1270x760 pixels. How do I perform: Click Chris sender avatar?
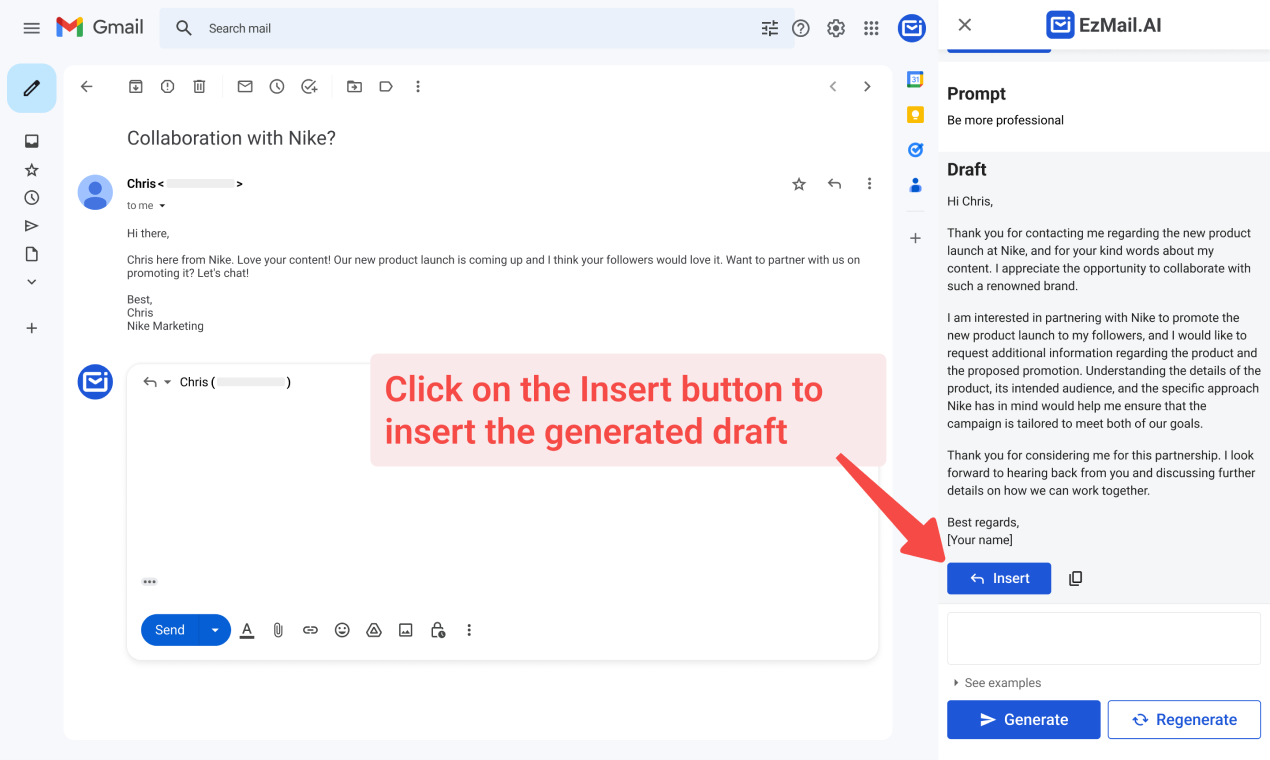(95, 192)
